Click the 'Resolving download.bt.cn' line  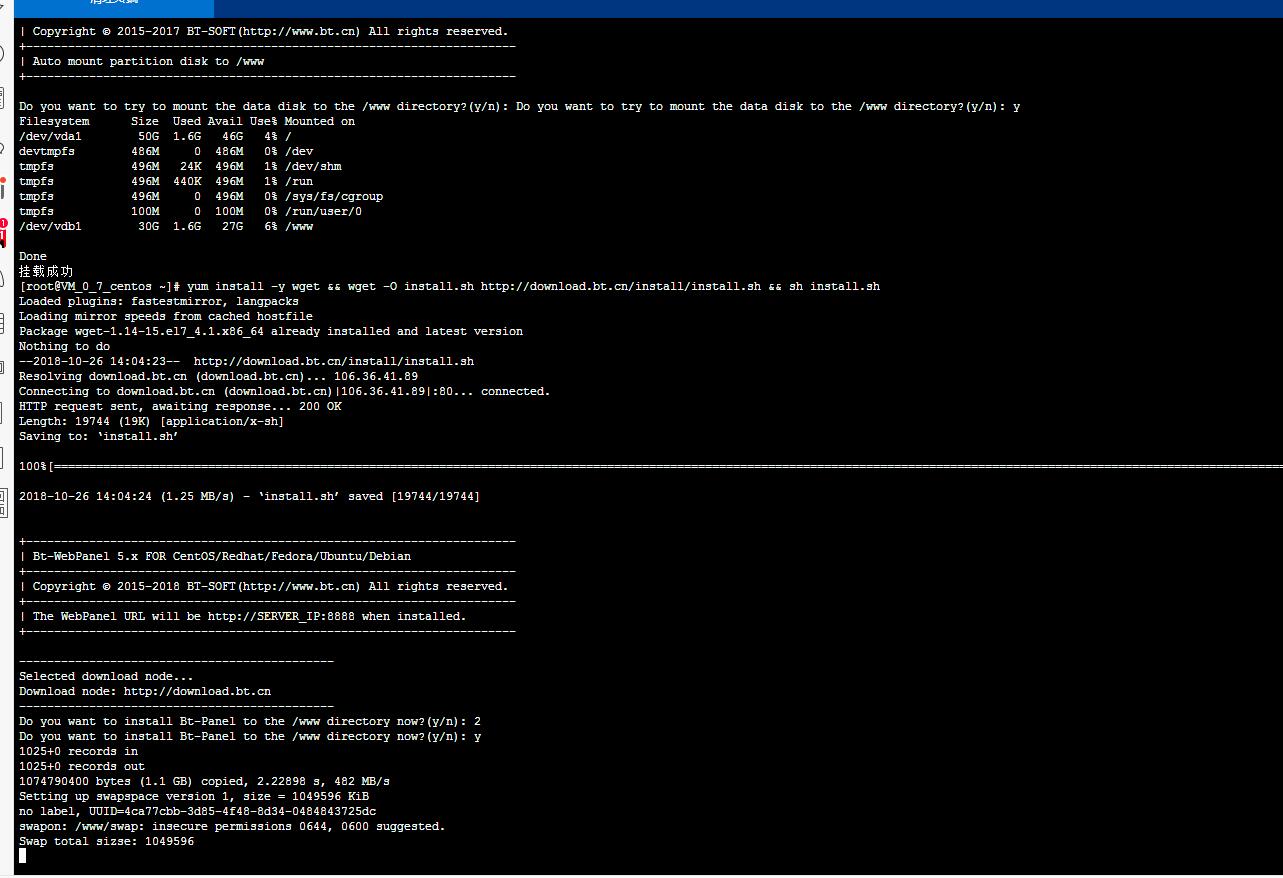click(x=219, y=376)
